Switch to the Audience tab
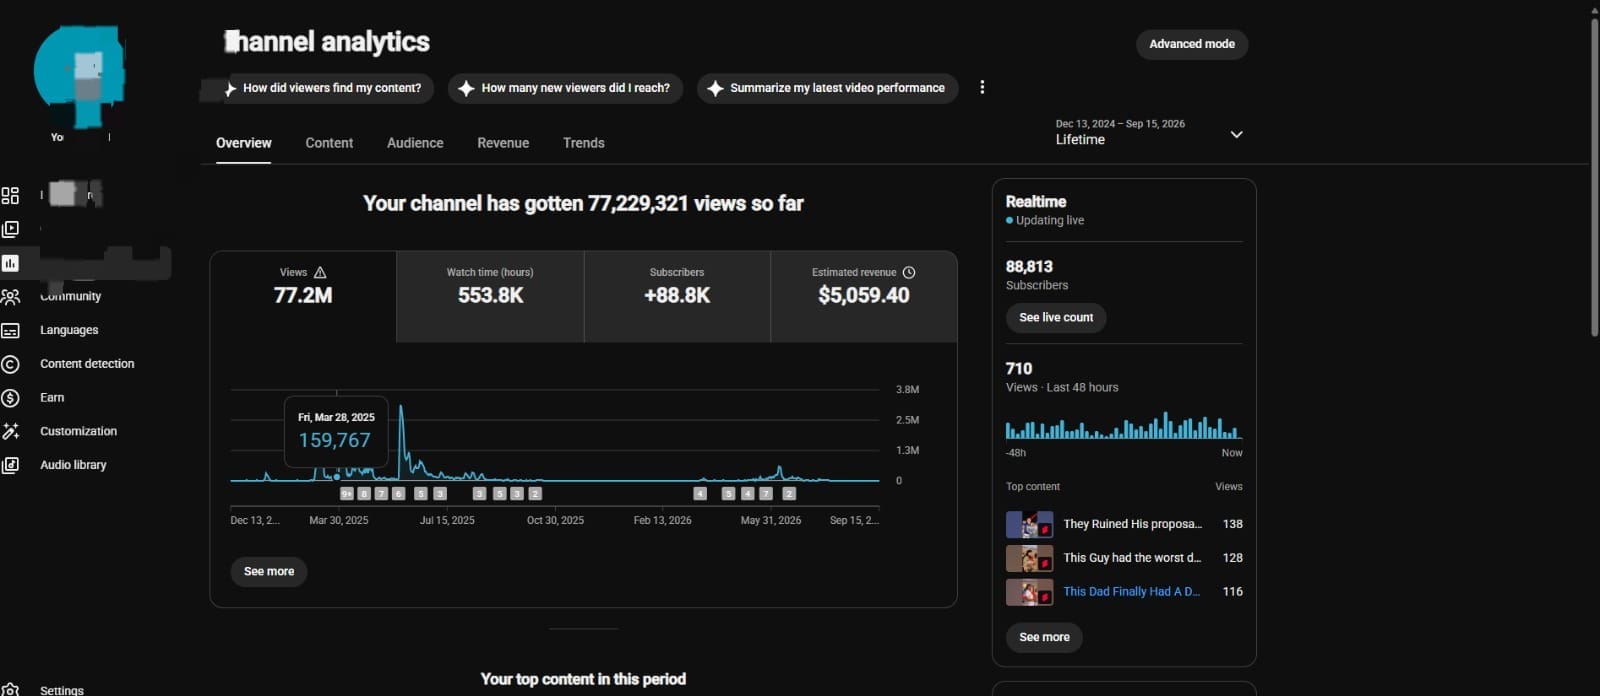 [415, 143]
